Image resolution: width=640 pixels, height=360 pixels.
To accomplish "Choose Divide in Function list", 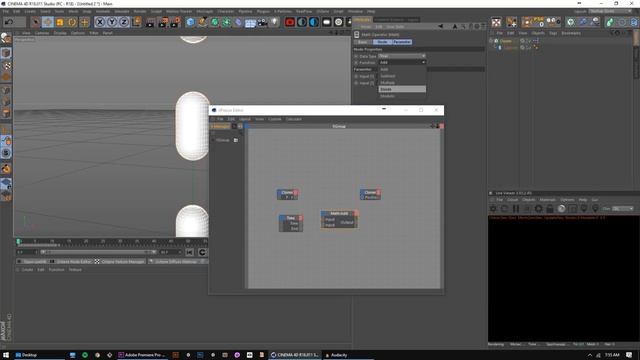I will pos(402,89).
